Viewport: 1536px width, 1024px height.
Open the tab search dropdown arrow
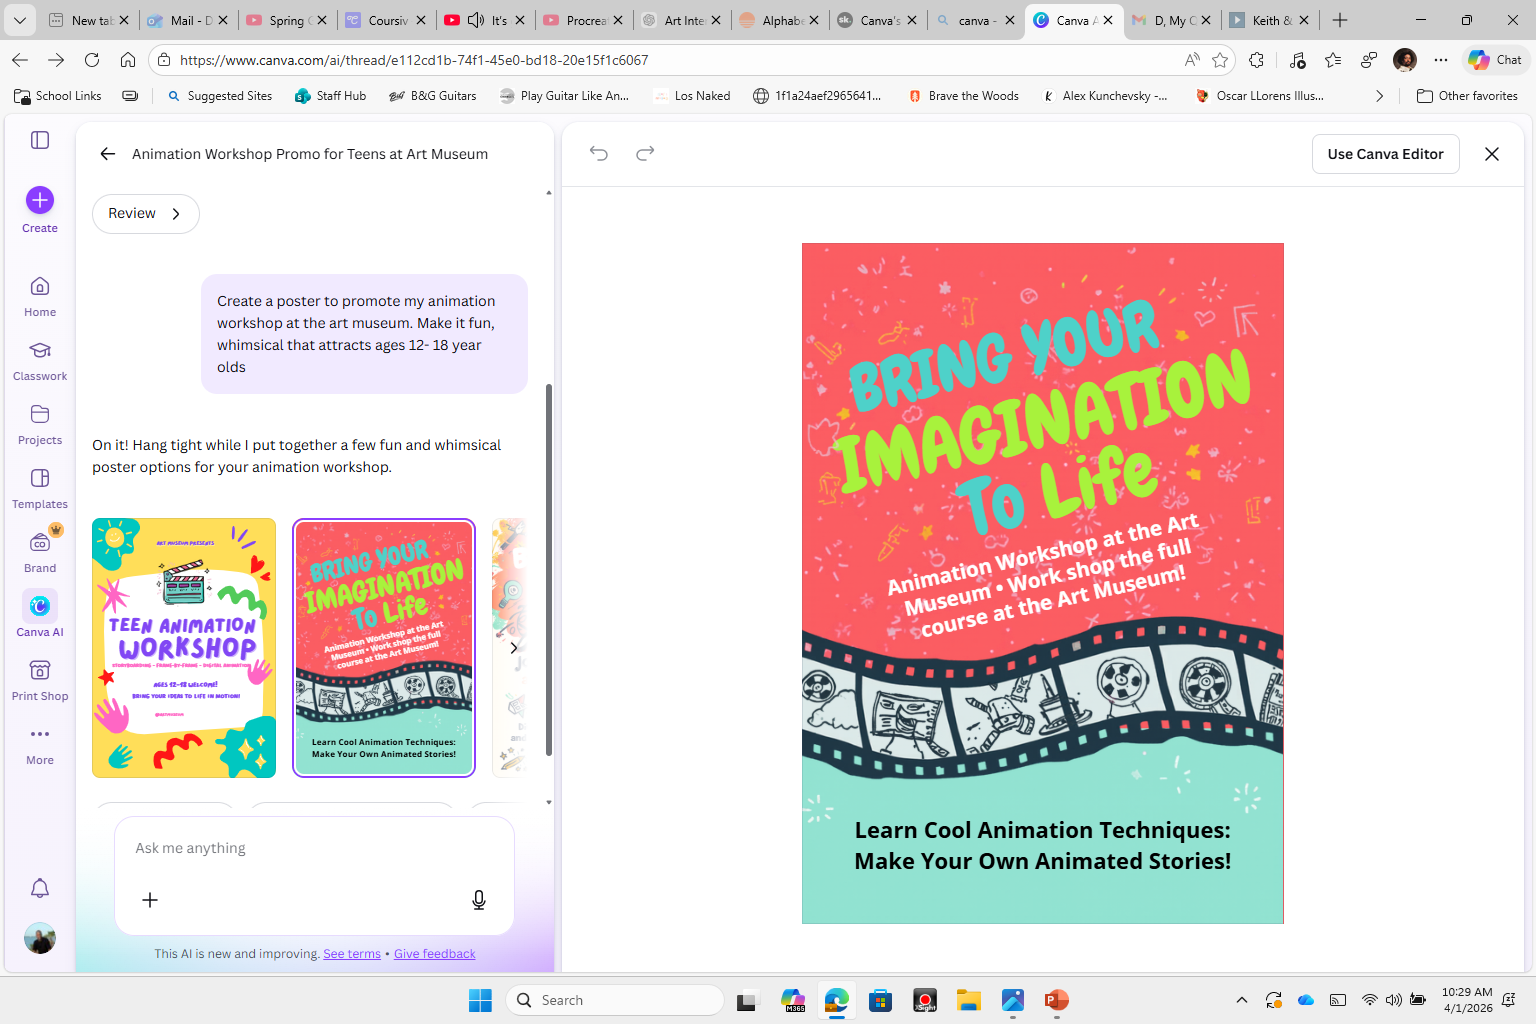click(20, 20)
